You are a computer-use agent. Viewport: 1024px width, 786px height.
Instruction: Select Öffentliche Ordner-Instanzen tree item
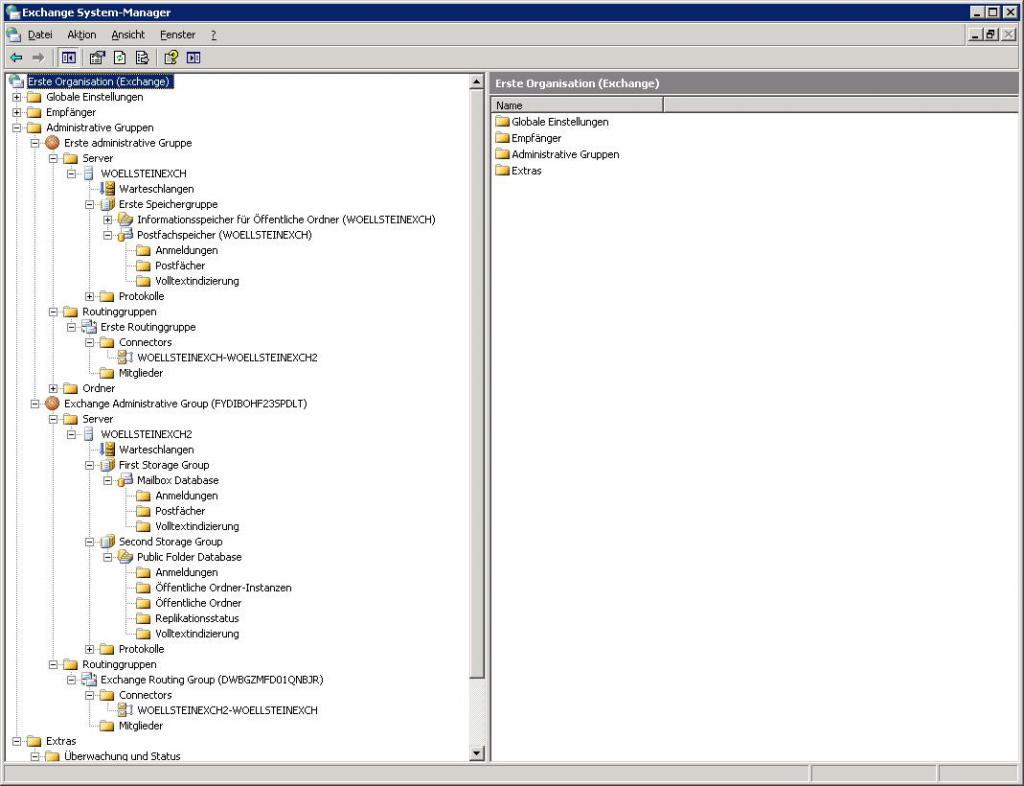point(223,588)
